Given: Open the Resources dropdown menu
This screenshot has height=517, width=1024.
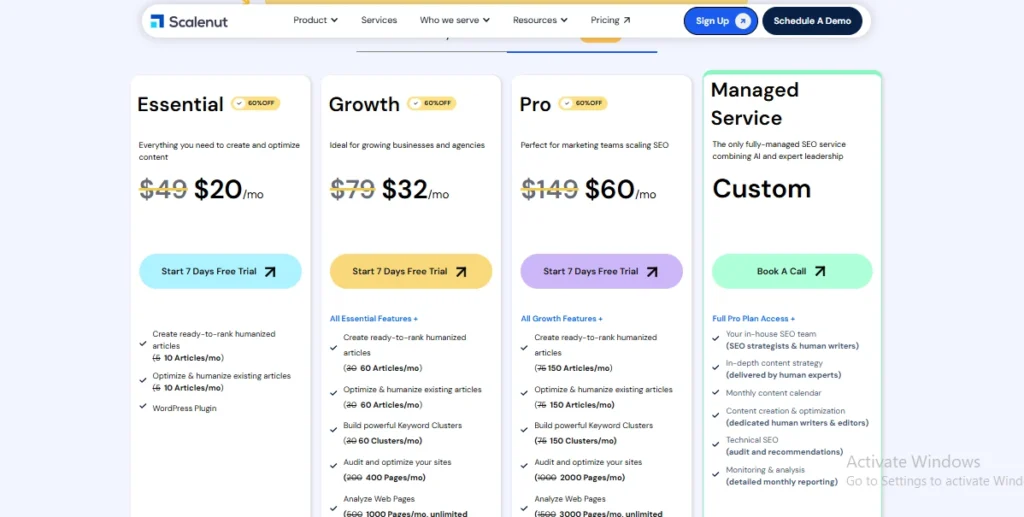Looking at the screenshot, I should pos(540,20).
